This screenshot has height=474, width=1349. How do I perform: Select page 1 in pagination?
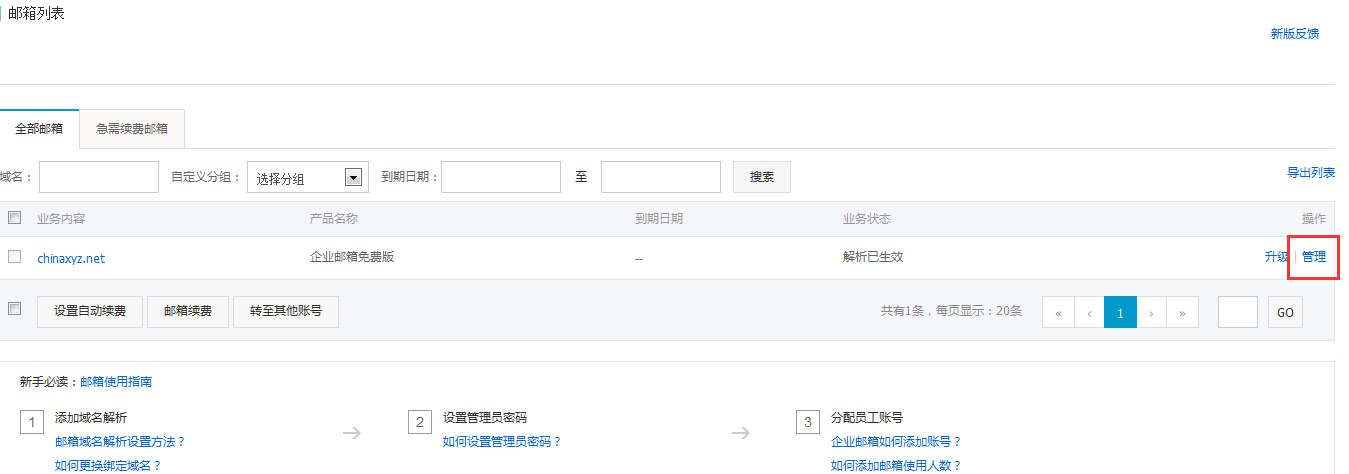click(1120, 313)
